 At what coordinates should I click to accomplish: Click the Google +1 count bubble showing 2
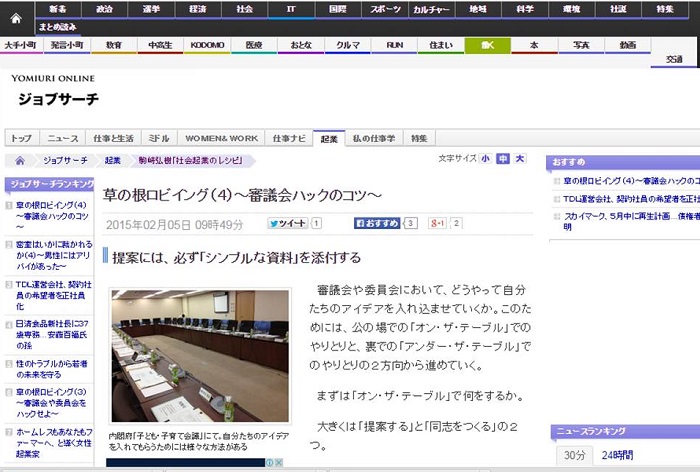tap(456, 223)
